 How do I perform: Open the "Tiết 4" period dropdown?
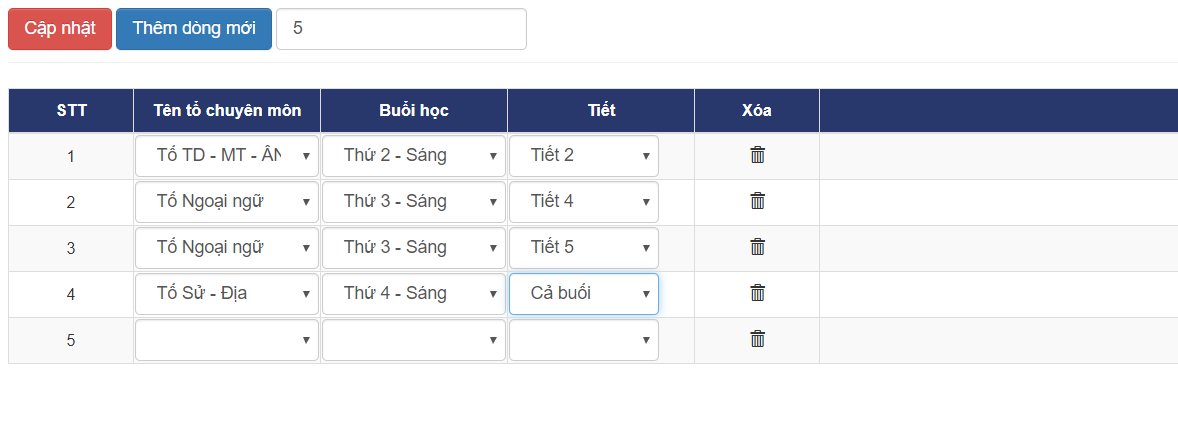coord(584,202)
